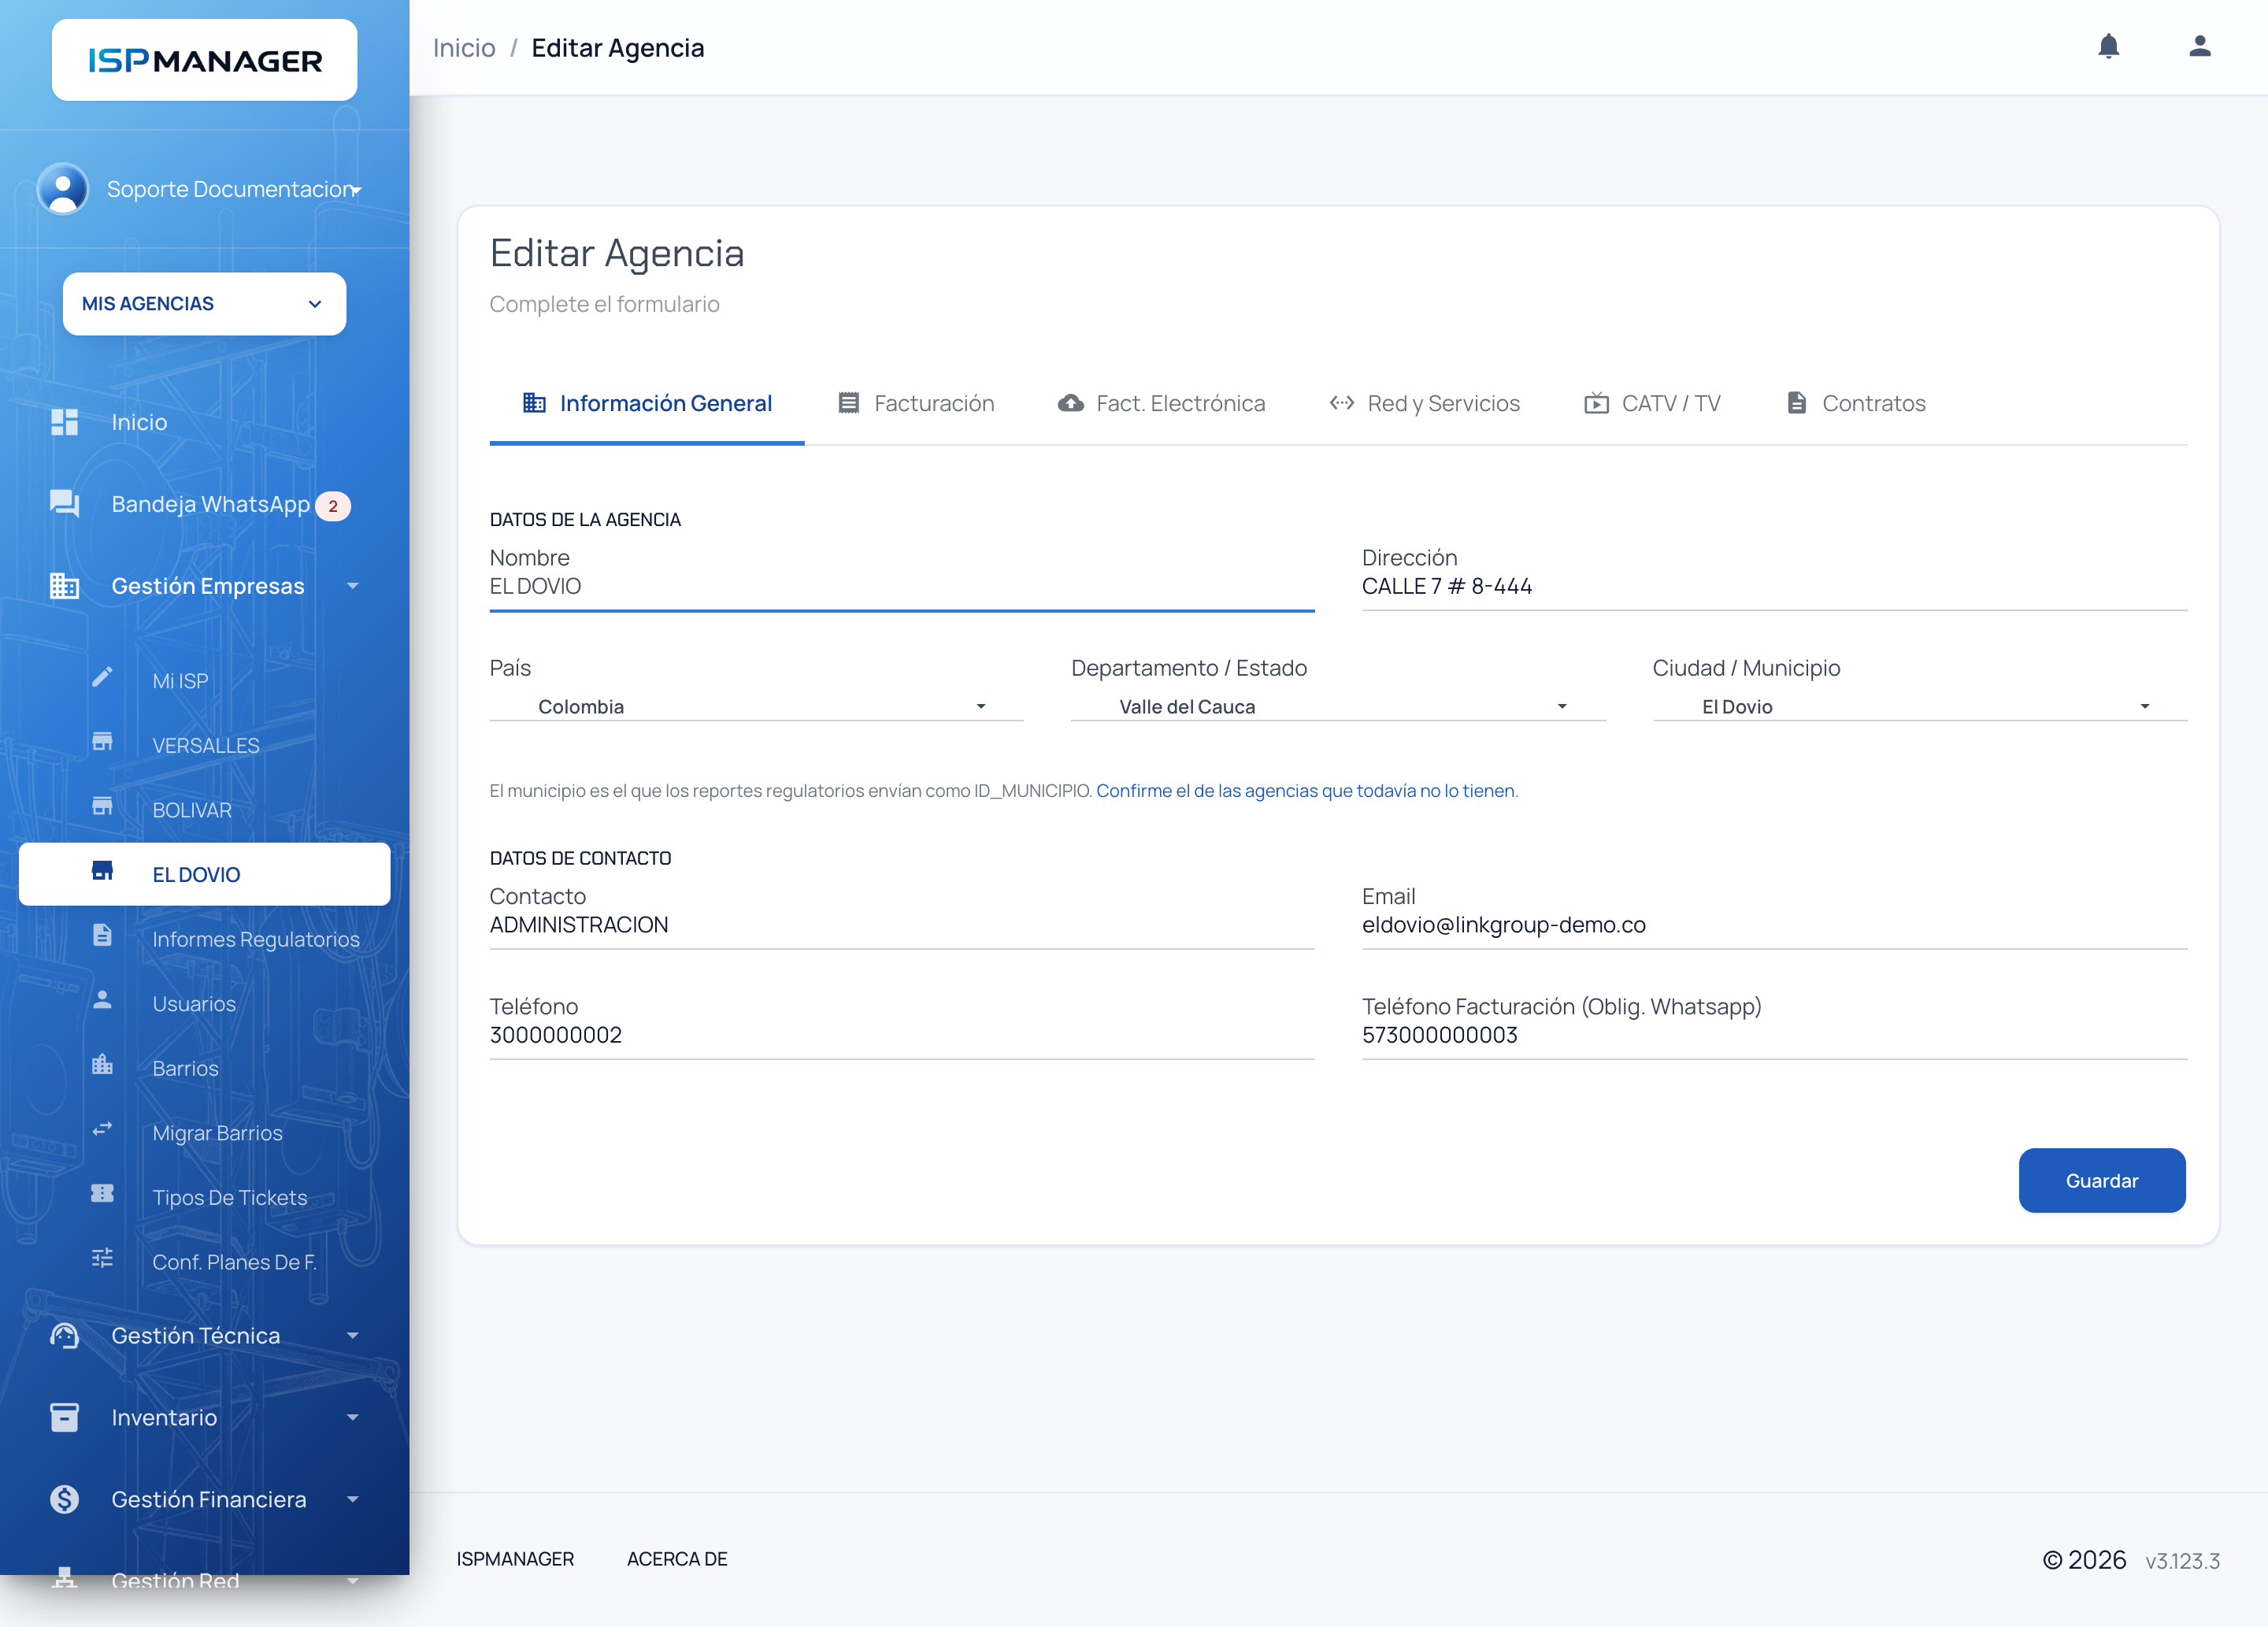2268x1627 pixels.
Task: Click the Bandeja WhatsApp chat icon
Action: [x=64, y=503]
